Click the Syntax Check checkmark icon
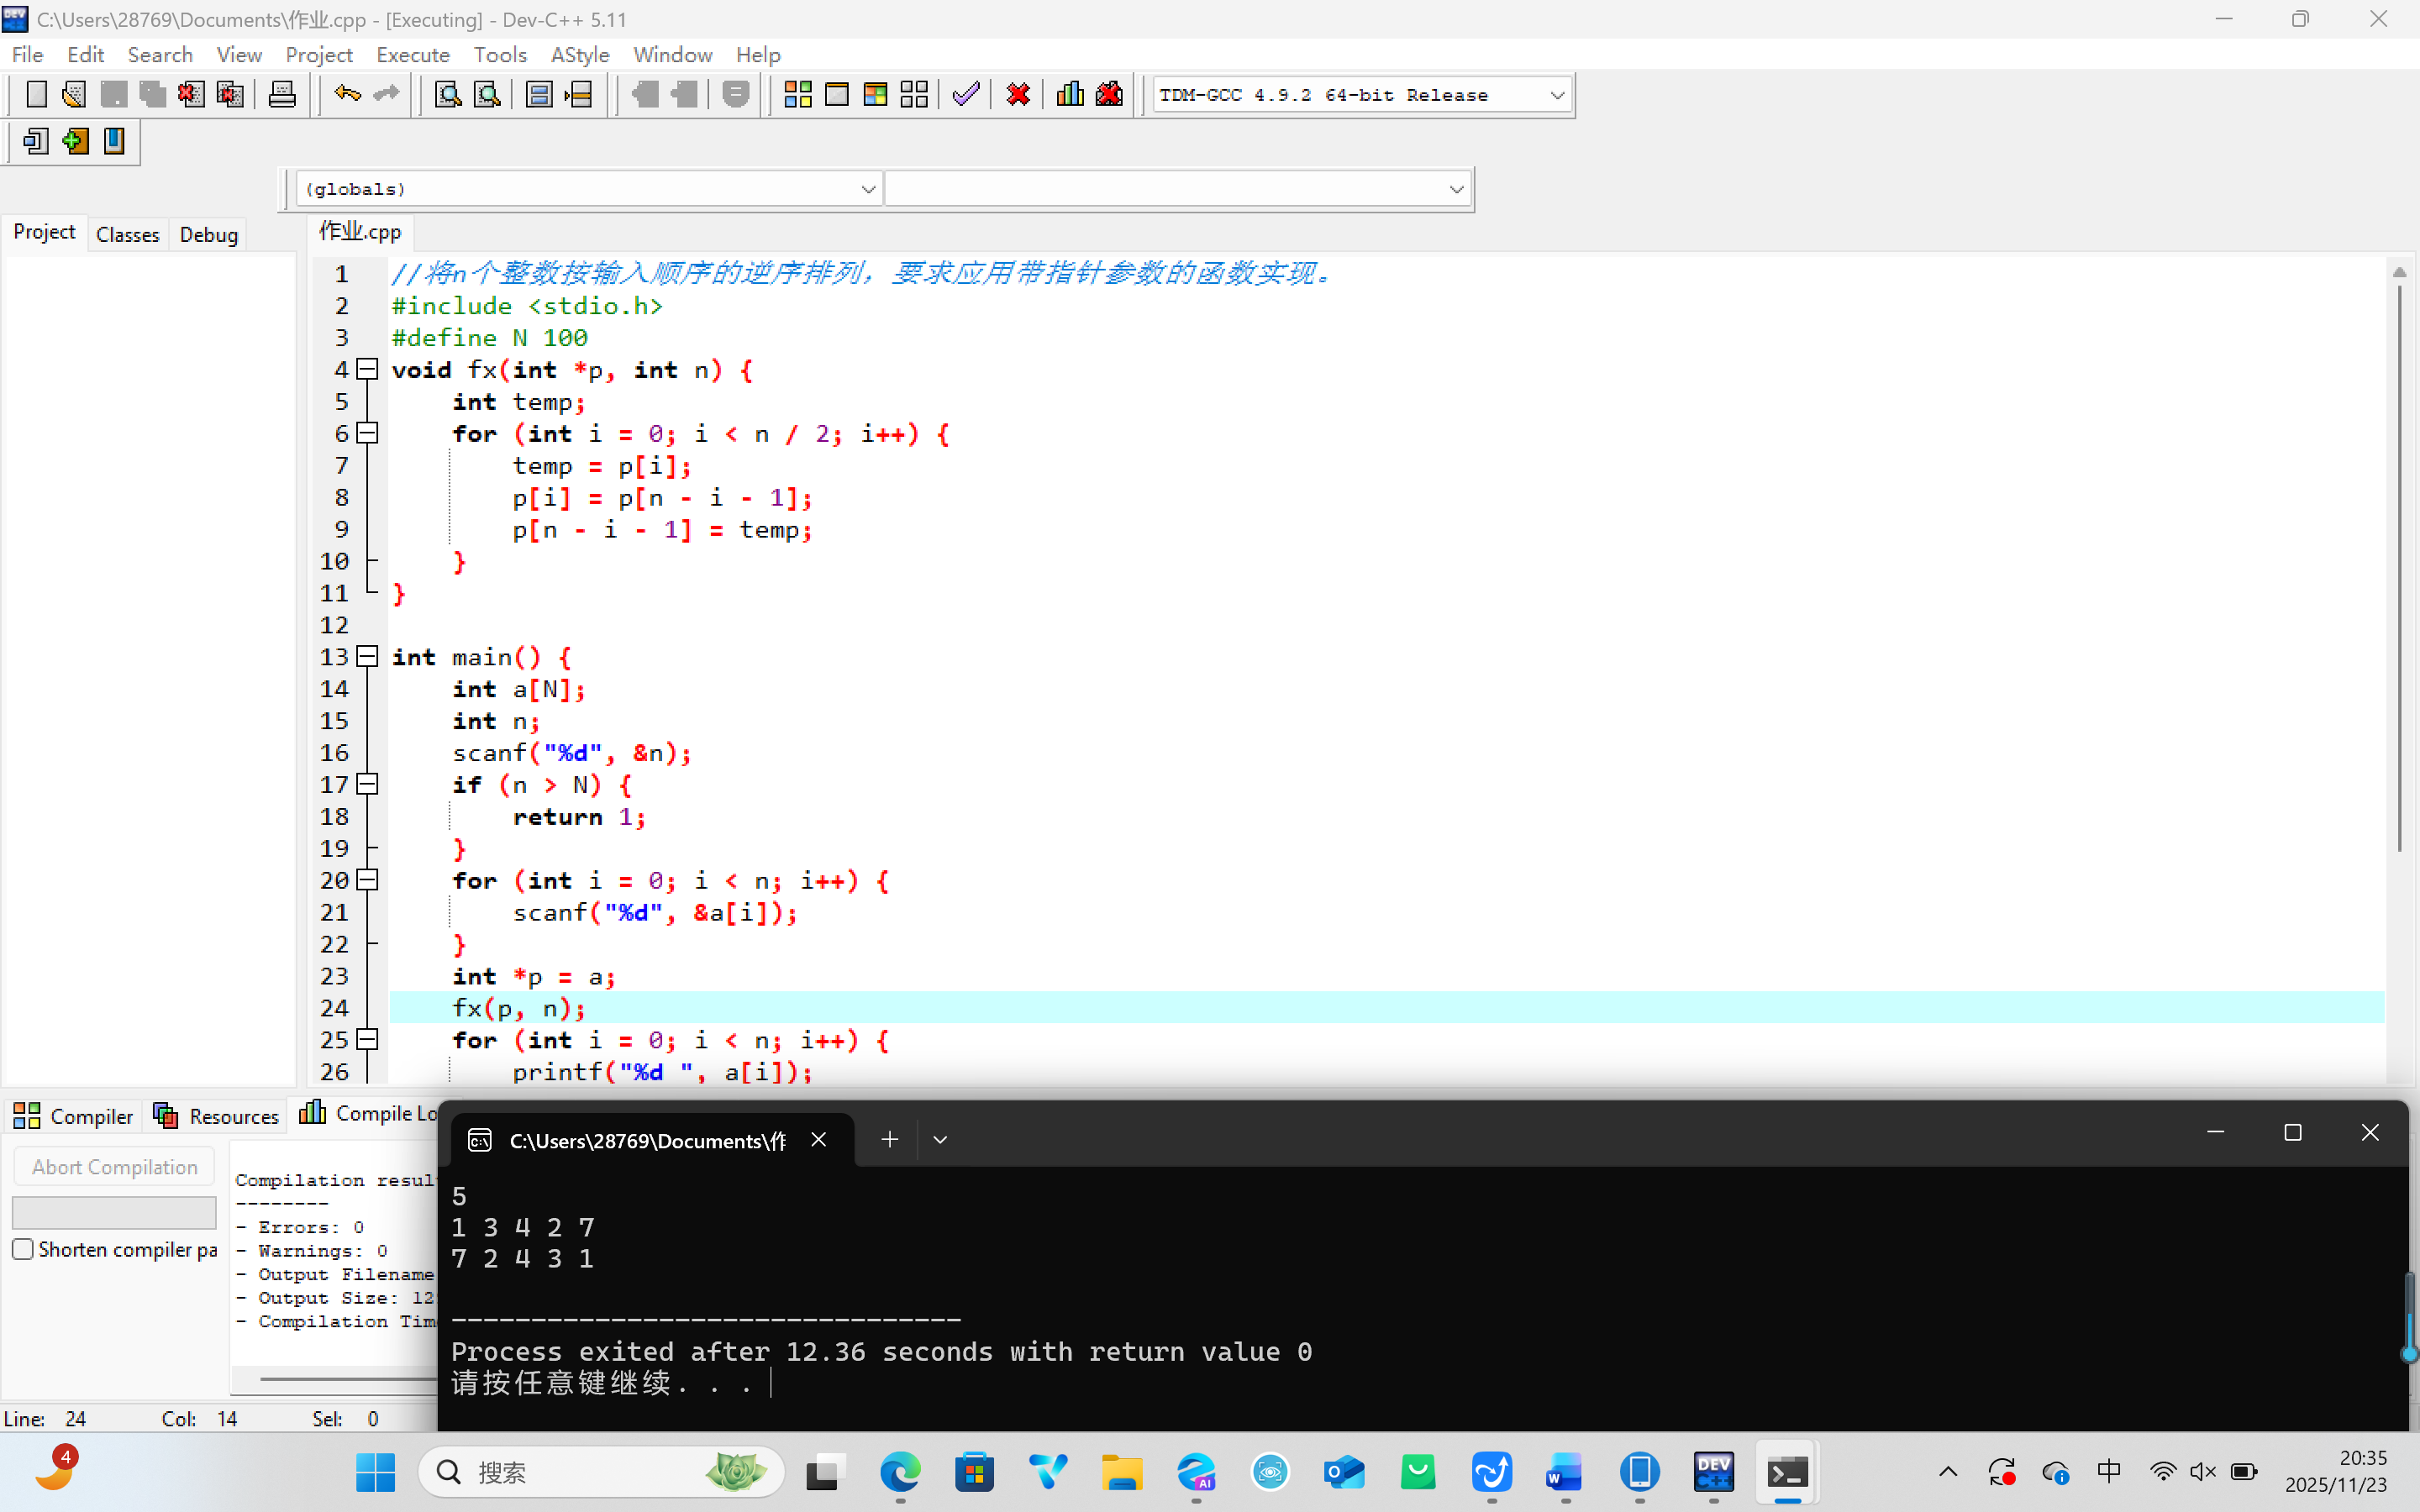Viewport: 2420px width, 1512px height. [965, 95]
